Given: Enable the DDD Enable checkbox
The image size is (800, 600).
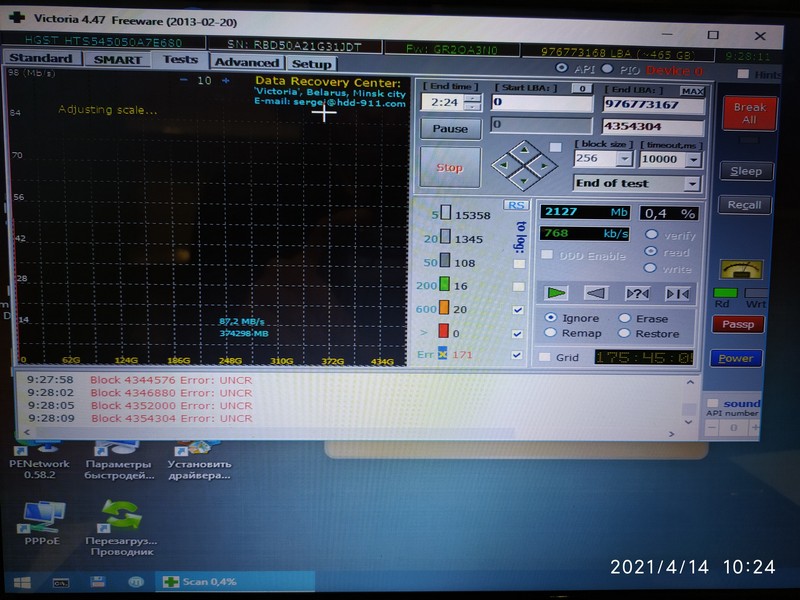Looking at the screenshot, I should 547,255.
